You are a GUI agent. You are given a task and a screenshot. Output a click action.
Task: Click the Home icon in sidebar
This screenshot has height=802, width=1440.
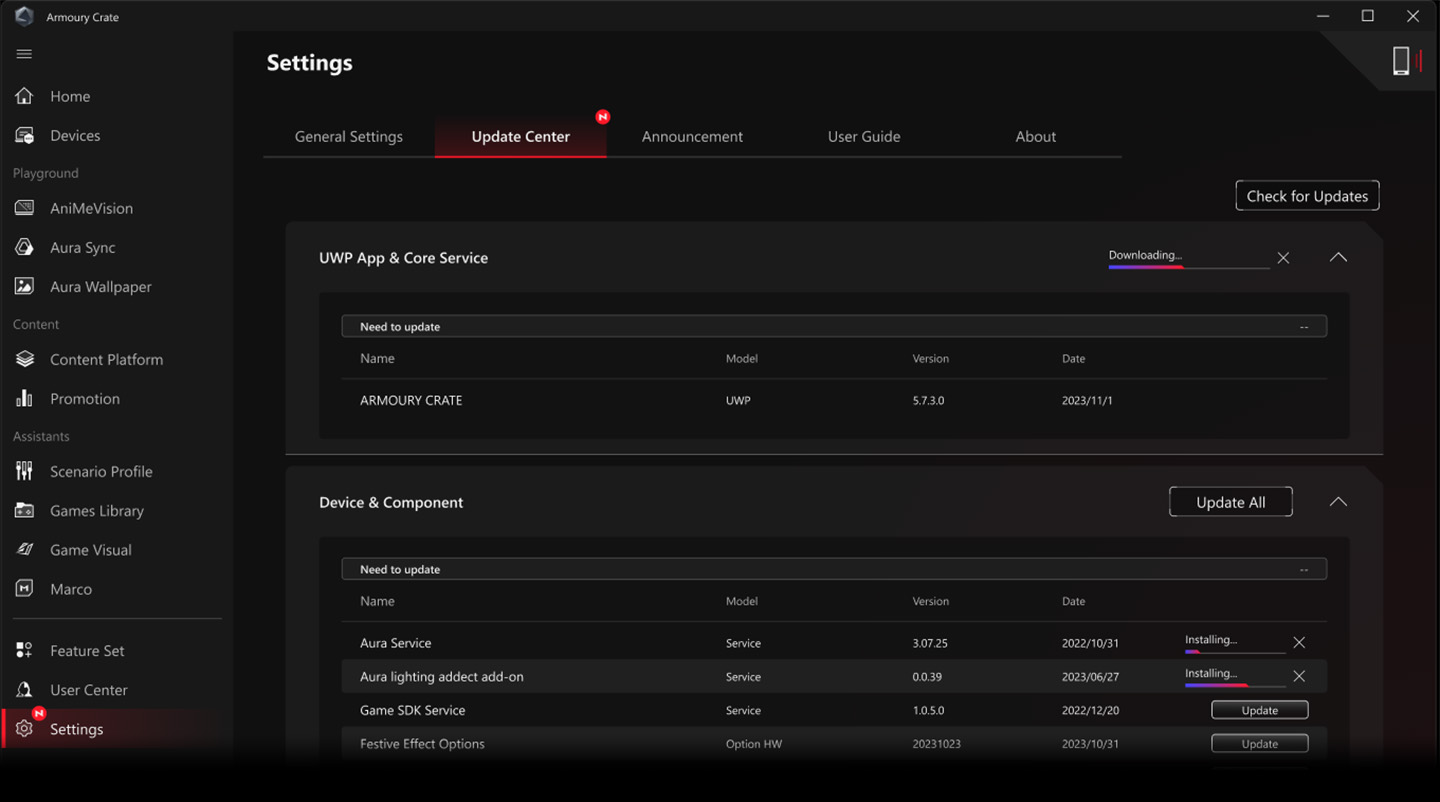coord(24,96)
